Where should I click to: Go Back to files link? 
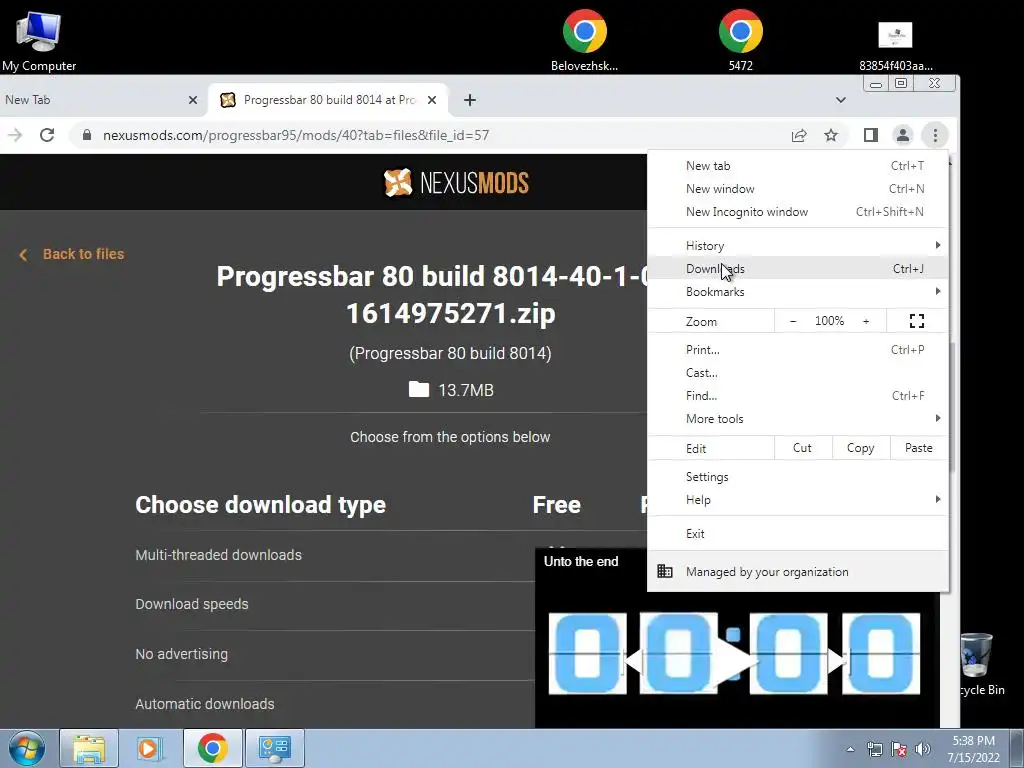coord(72,254)
